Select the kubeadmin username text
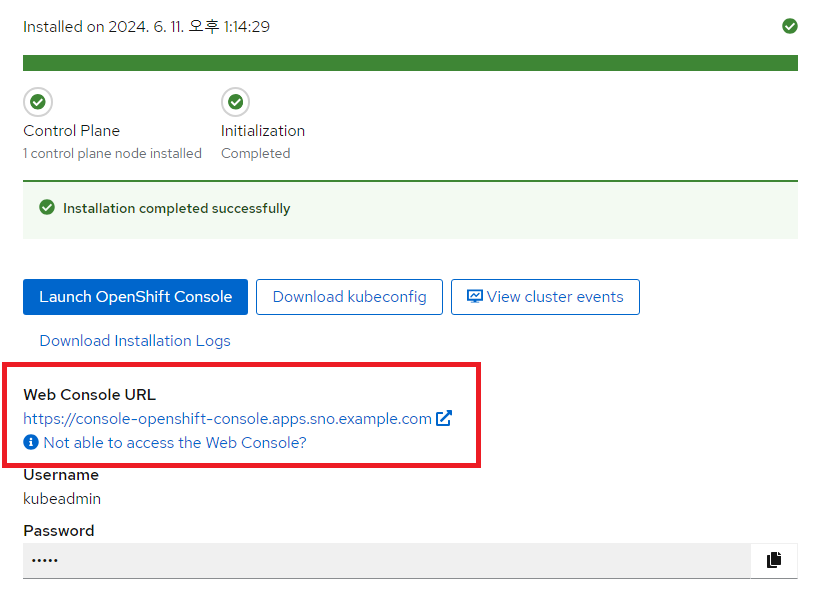821x609 pixels. pos(62,499)
